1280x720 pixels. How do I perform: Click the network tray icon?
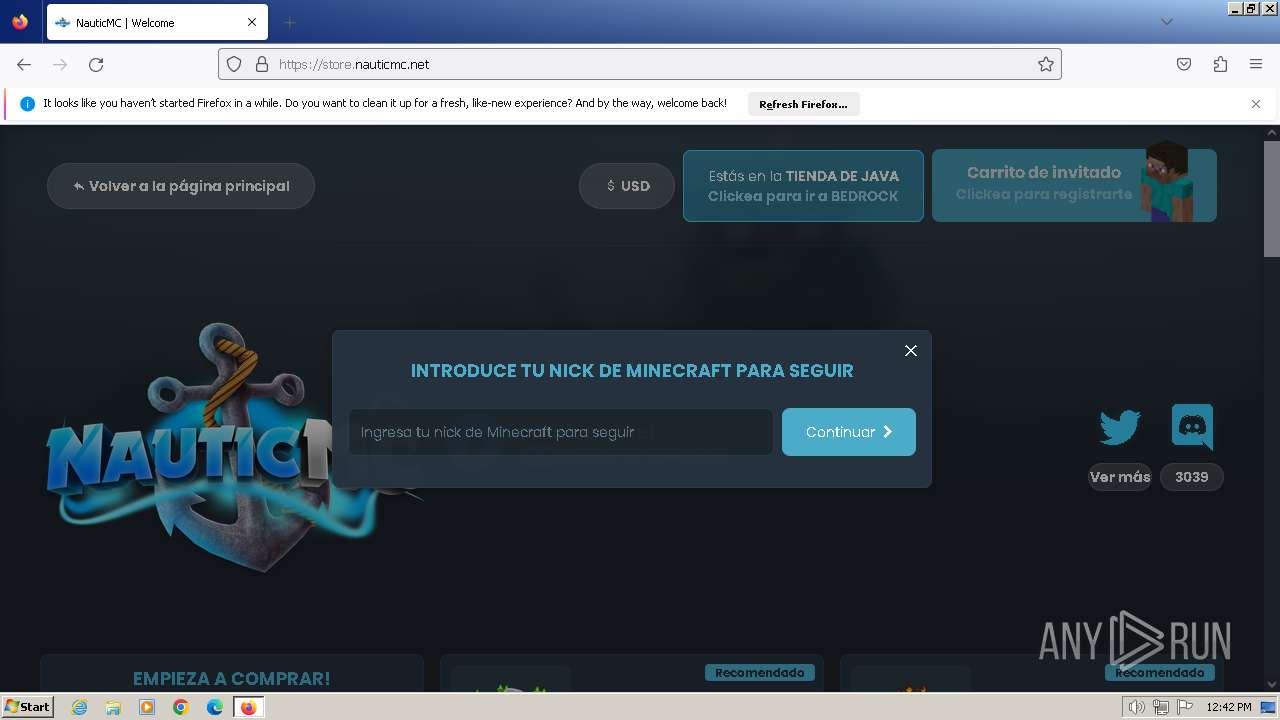click(x=1161, y=707)
